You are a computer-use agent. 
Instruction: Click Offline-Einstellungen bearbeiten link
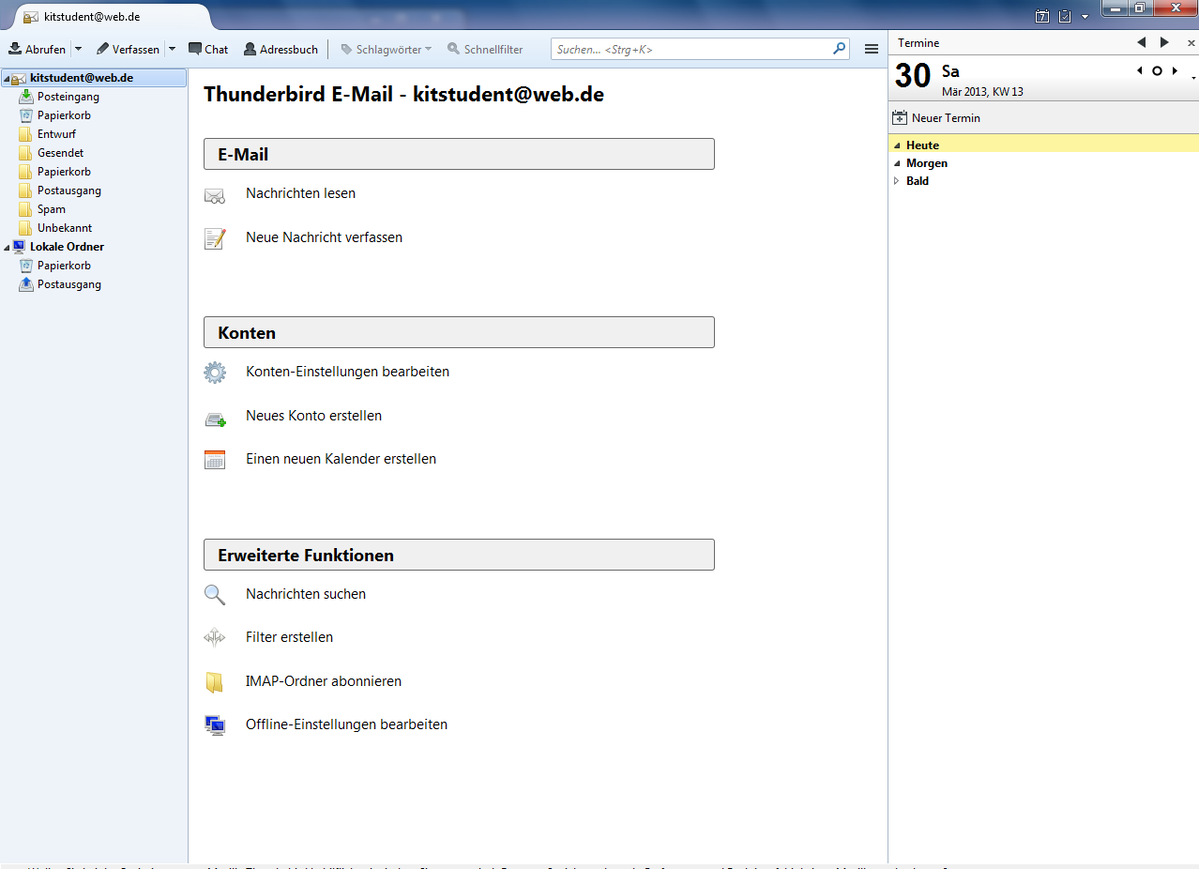coord(346,724)
